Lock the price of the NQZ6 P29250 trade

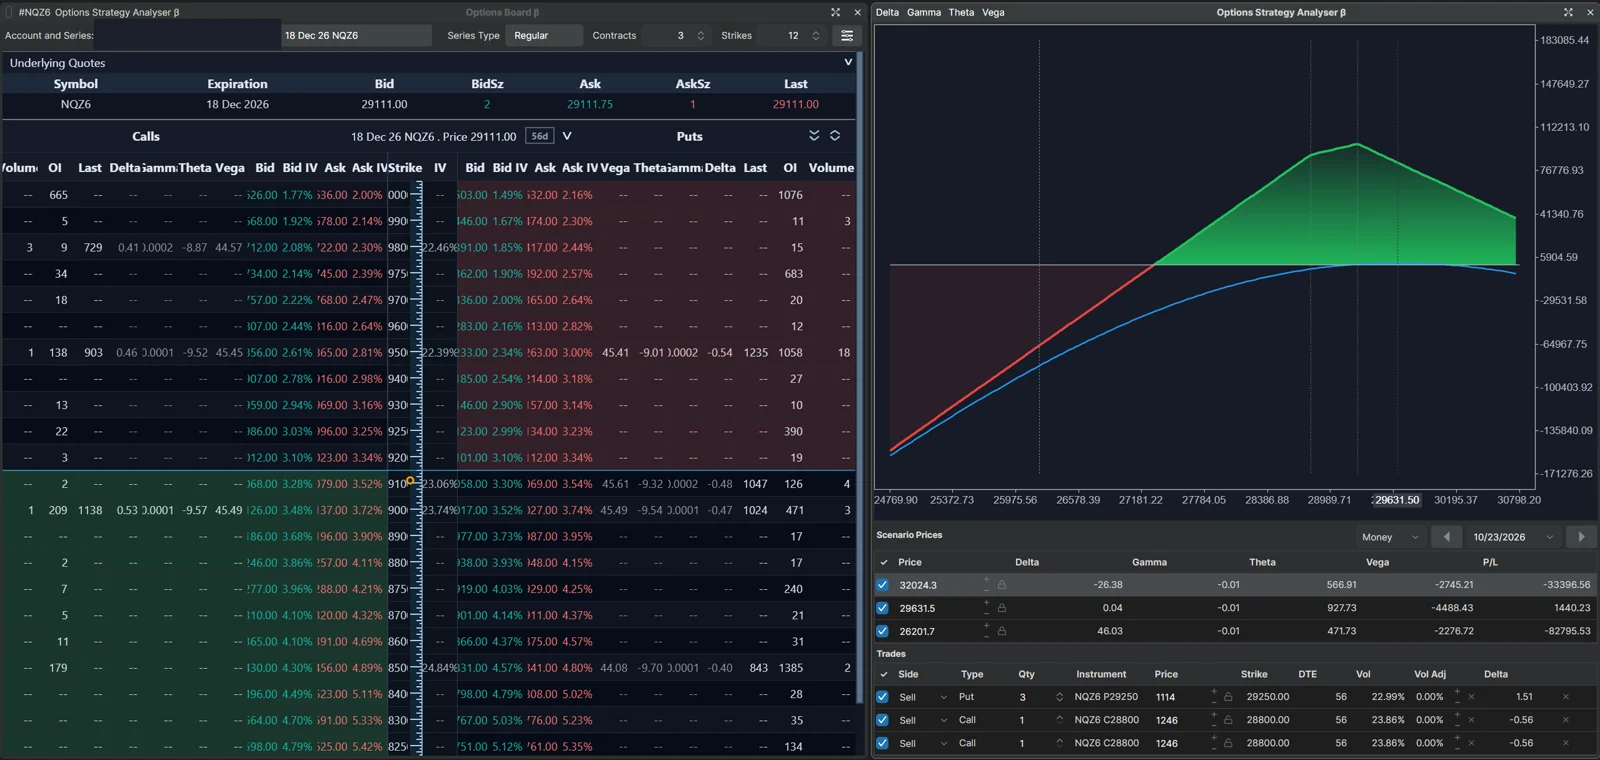click(x=1228, y=697)
